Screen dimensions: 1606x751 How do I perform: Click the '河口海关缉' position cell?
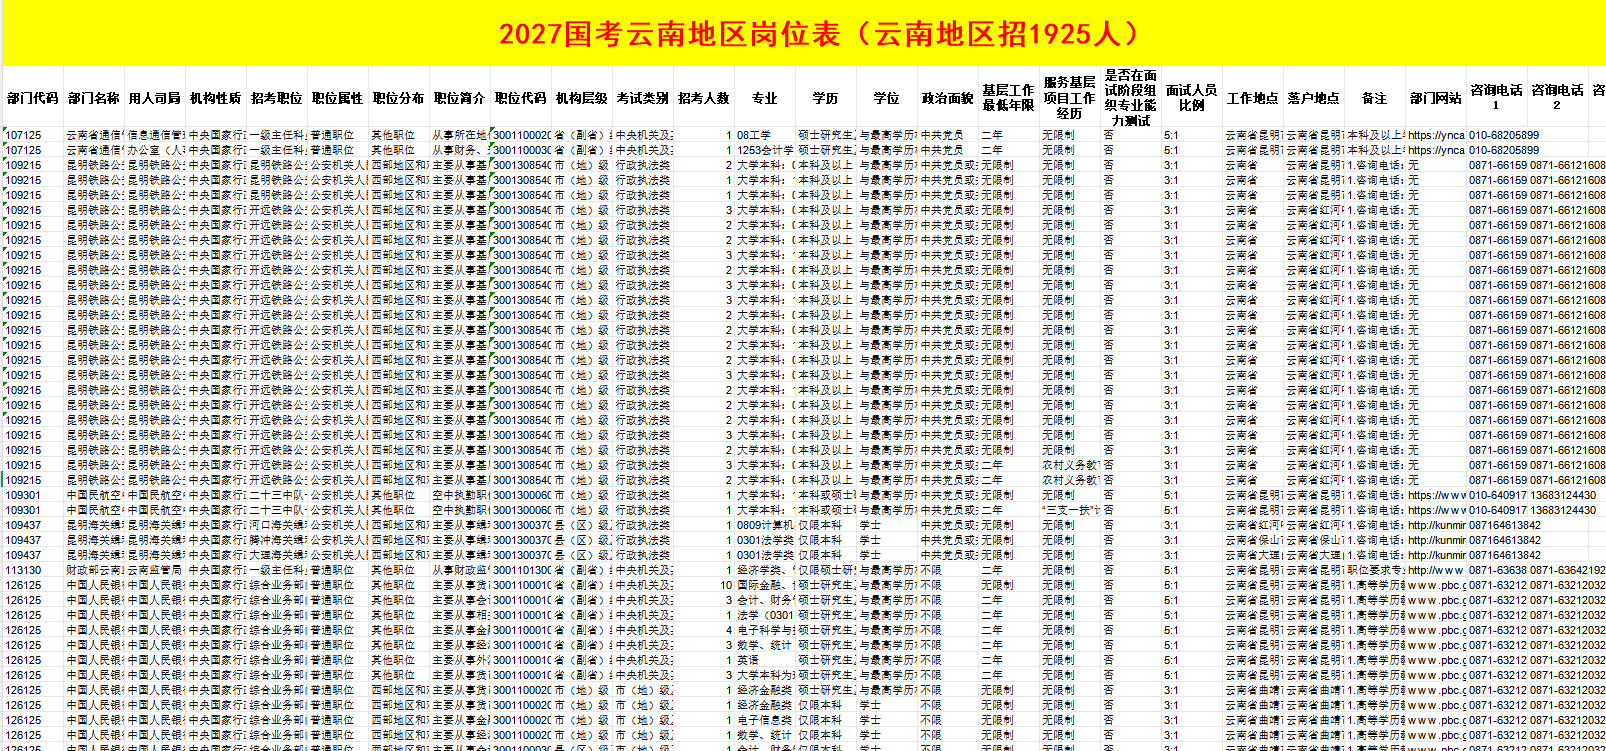277,525
